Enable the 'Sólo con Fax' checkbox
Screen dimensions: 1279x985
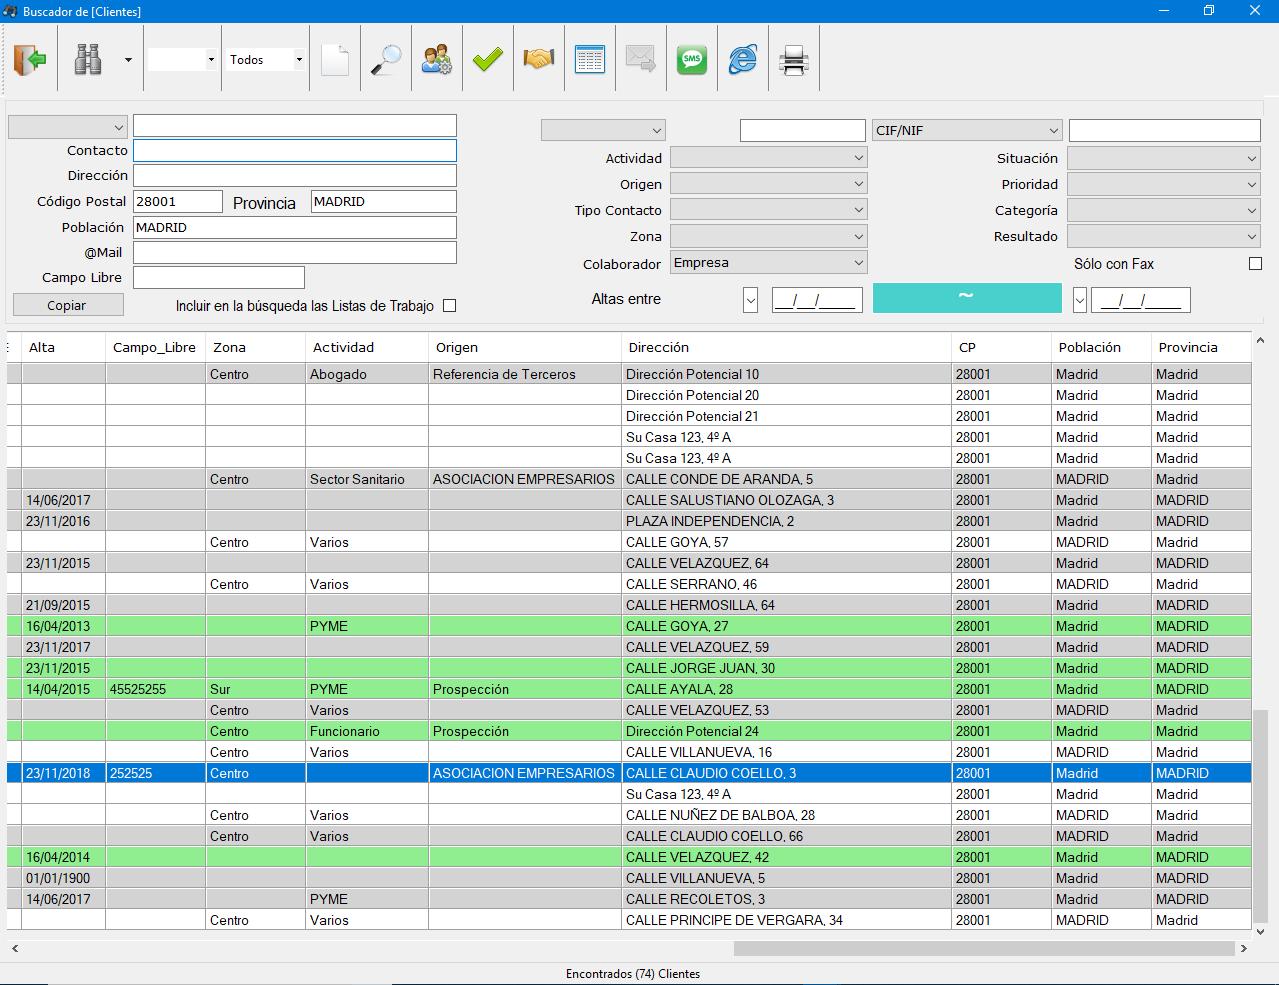[1255, 264]
